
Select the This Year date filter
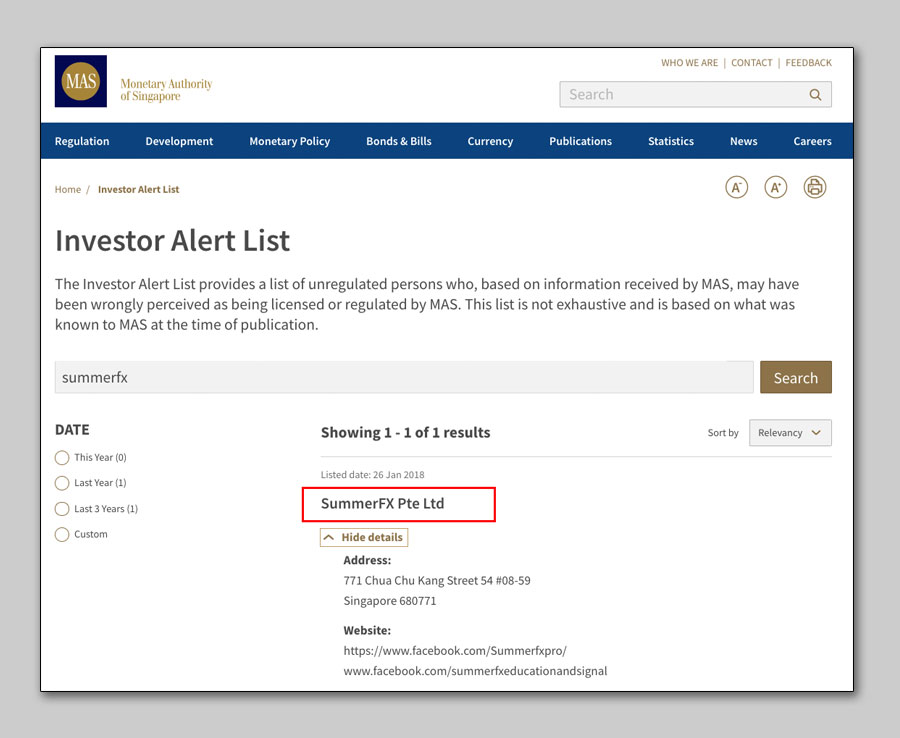coord(62,457)
